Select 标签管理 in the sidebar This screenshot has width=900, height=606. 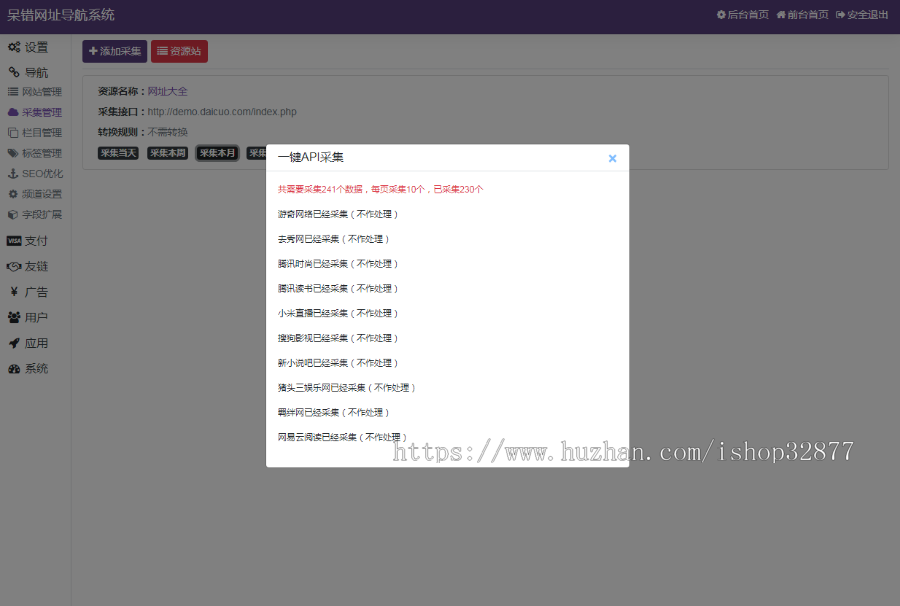pos(36,153)
